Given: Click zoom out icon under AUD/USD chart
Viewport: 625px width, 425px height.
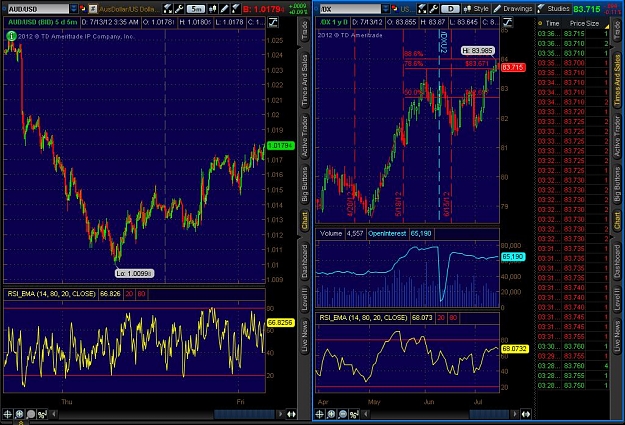Looking at the screenshot, I should 31,415.
